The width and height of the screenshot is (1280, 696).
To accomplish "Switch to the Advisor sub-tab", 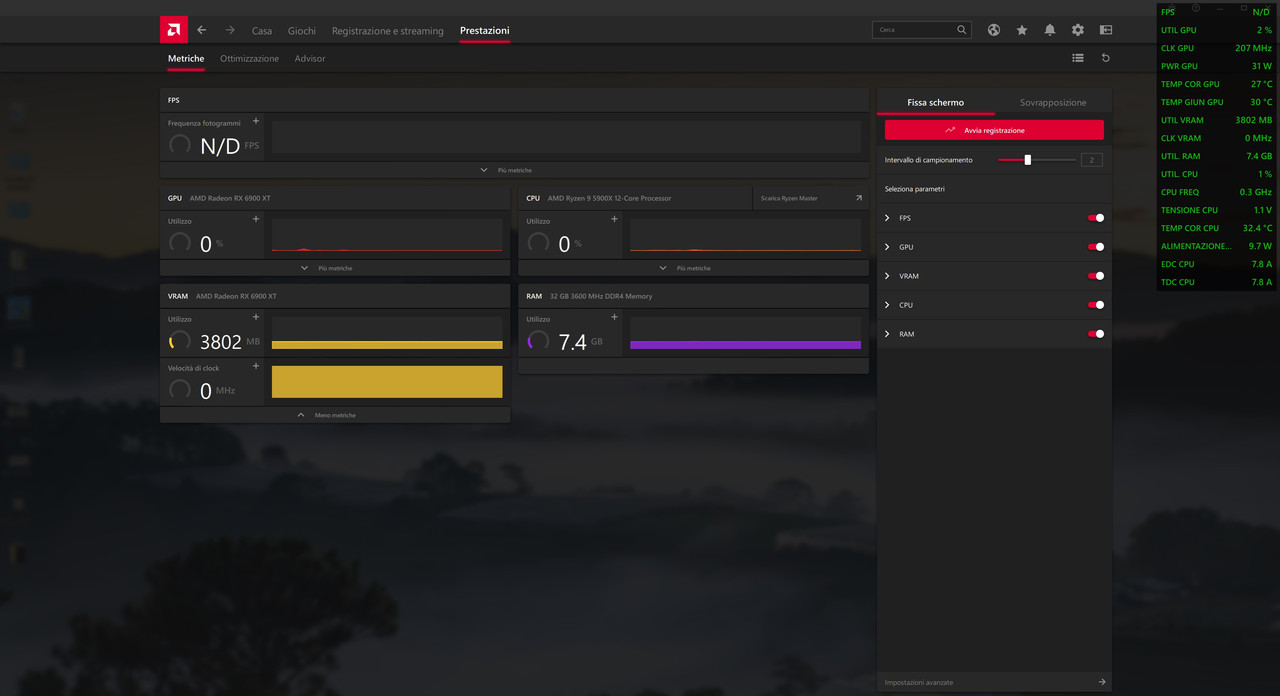I will 310,59.
